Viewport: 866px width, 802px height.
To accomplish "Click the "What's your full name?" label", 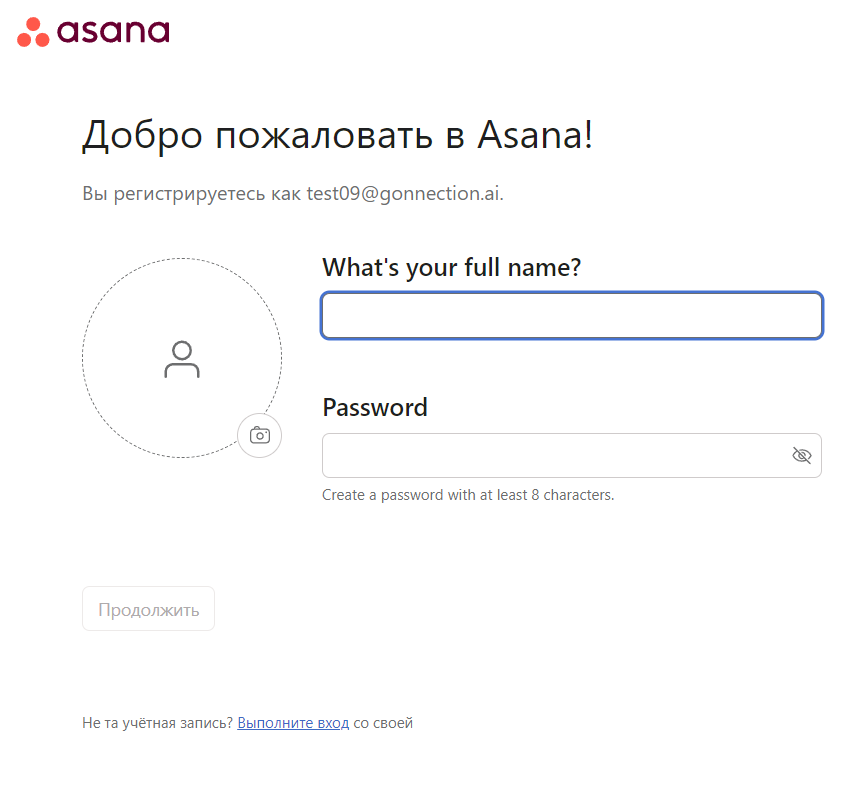I will point(451,268).
